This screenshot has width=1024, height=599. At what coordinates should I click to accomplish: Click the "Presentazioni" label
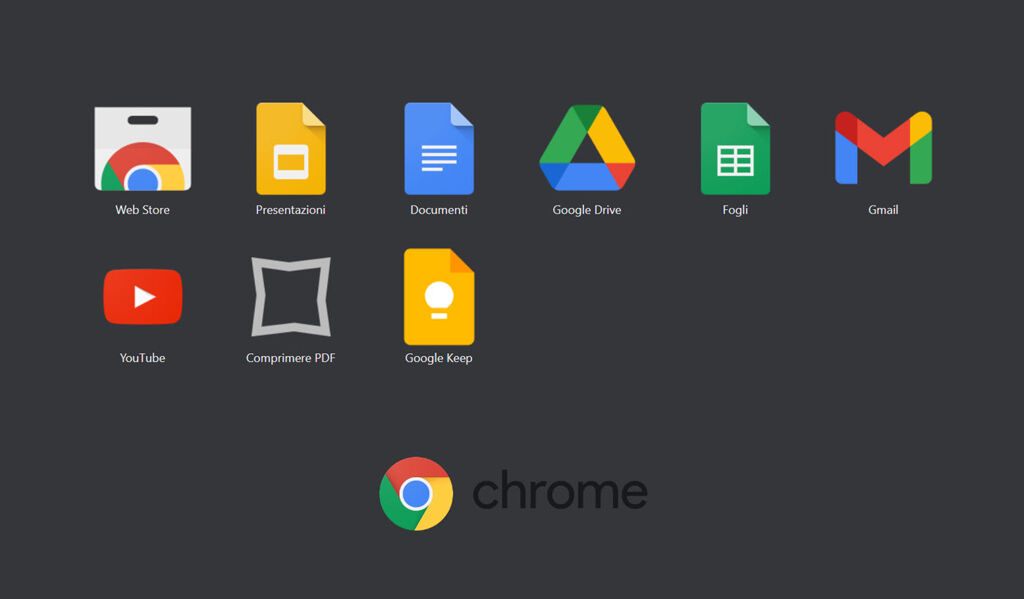click(291, 210)
